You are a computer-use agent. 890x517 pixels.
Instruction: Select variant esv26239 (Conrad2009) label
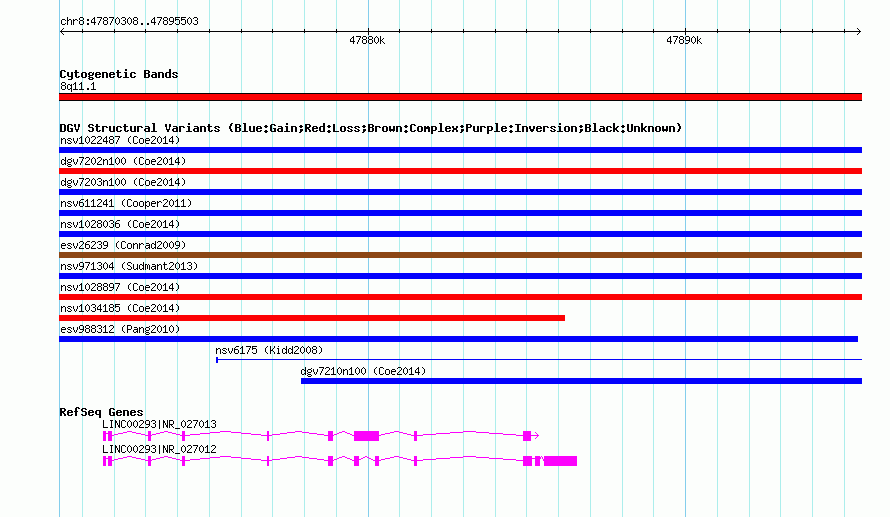point(123,245)
